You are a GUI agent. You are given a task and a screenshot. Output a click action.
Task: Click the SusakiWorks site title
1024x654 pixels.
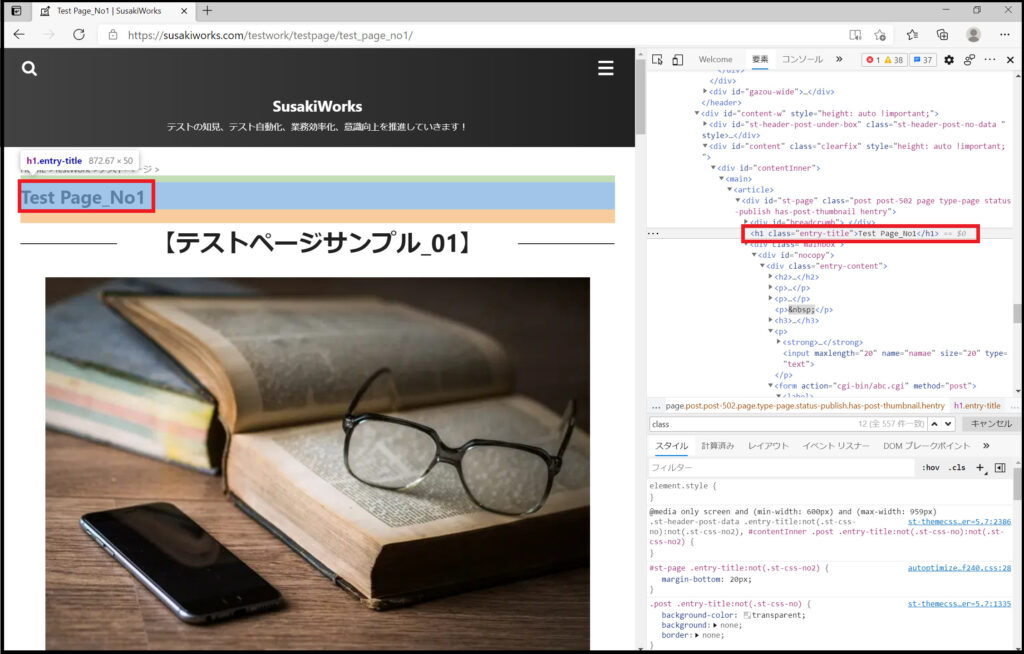click(x=317, y=106)
